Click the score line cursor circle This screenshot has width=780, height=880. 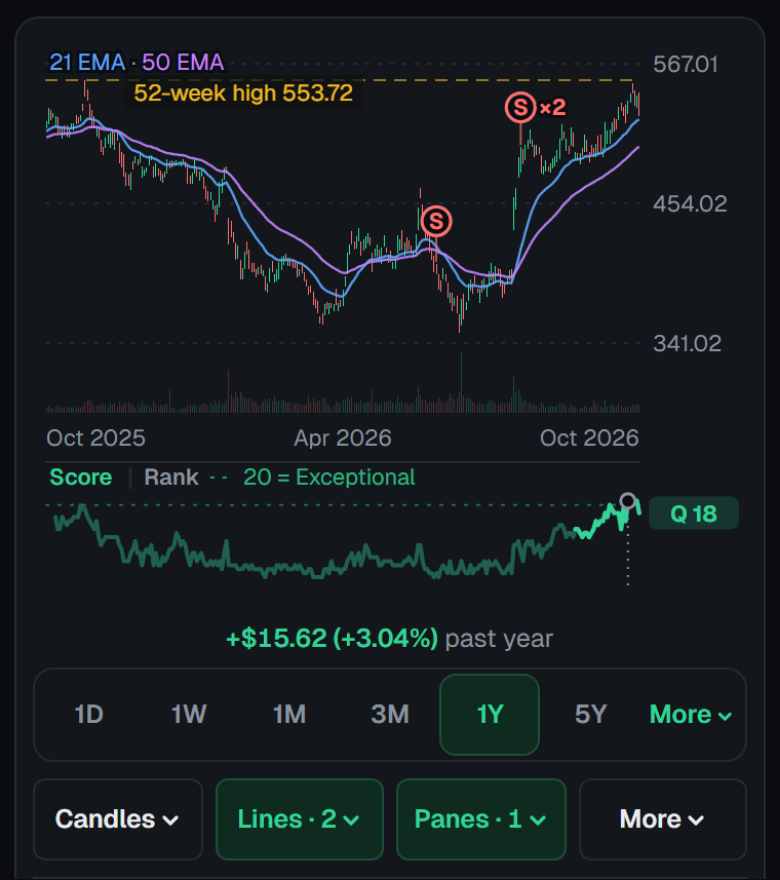(628, 501)
